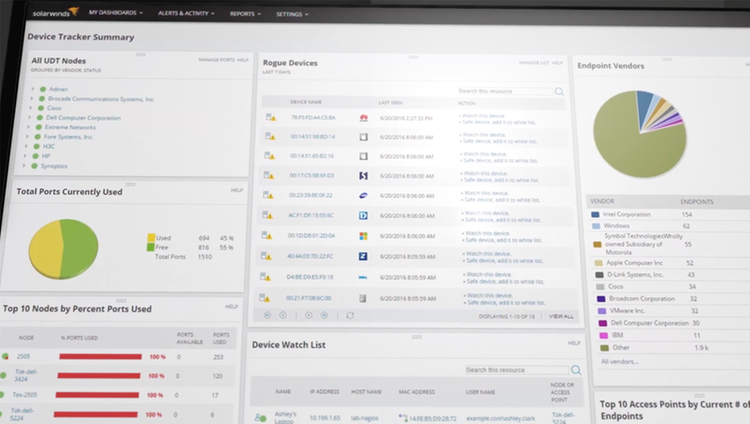Open node Tex-2505
This screenshot has height=424, width=750.
(24, 394)
